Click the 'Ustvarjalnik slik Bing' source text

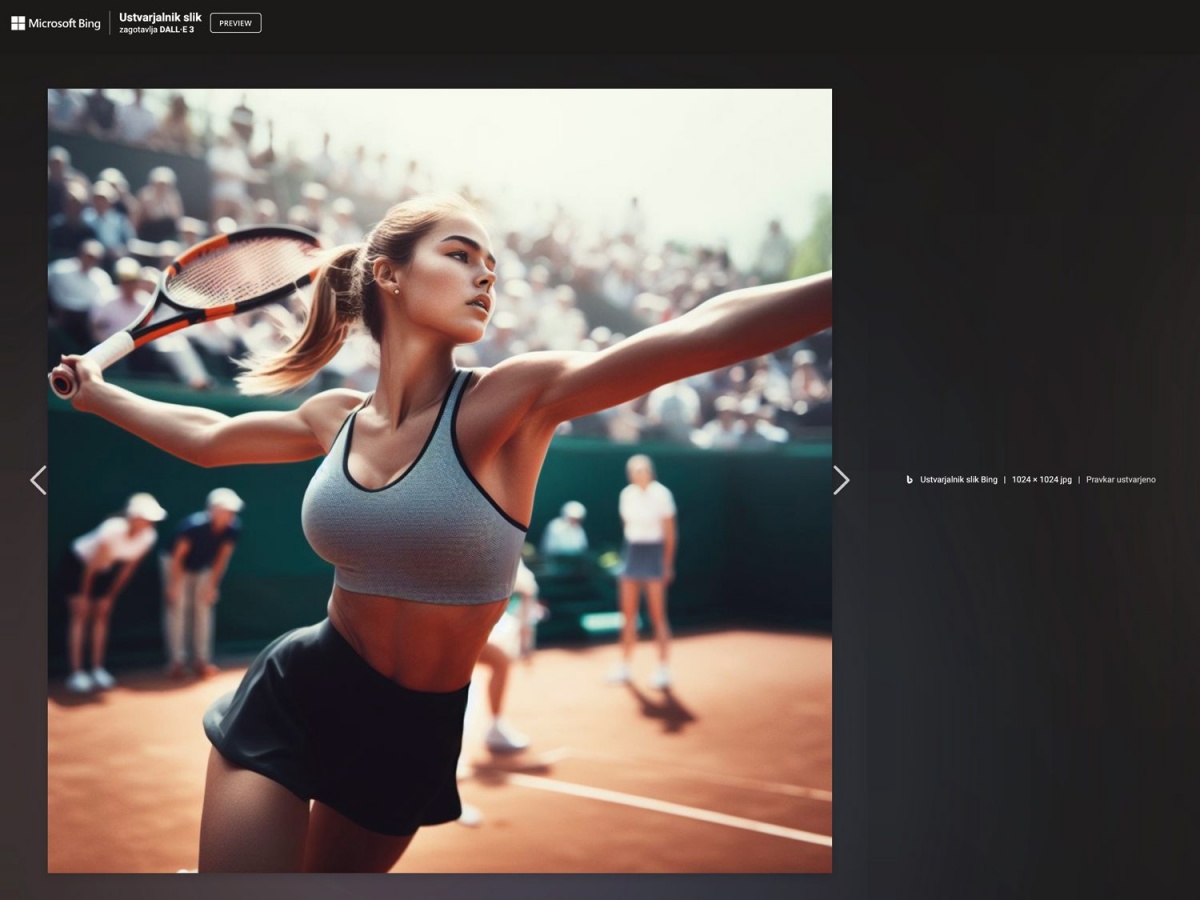[959, 480]
